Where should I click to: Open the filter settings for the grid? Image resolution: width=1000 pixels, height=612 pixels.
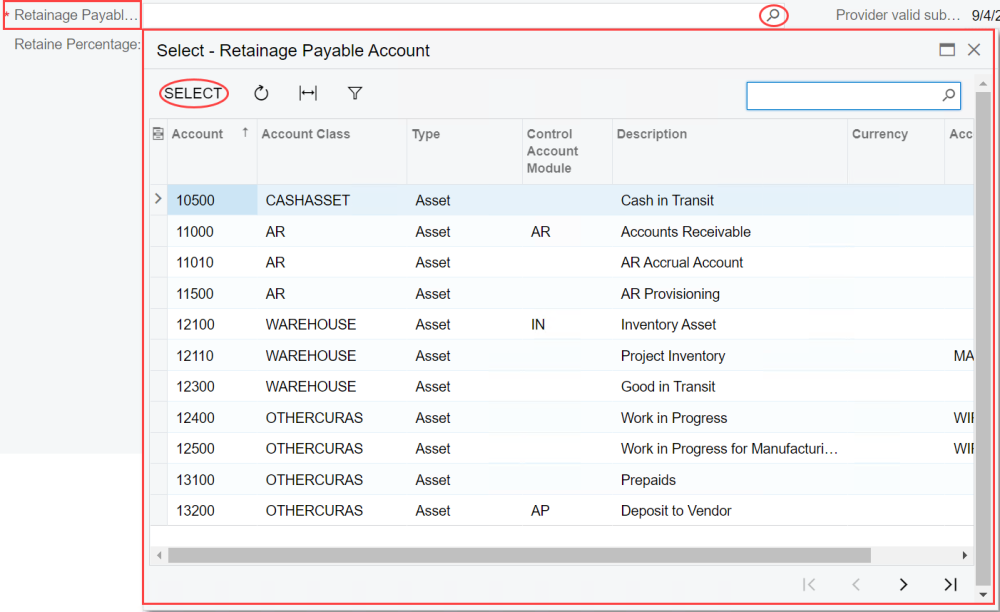coord(354,92)
